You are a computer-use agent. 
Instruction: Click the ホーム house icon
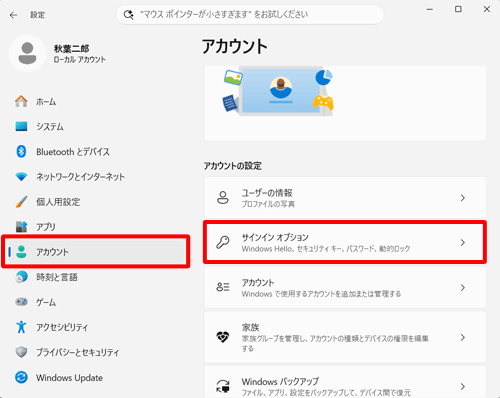21,101
